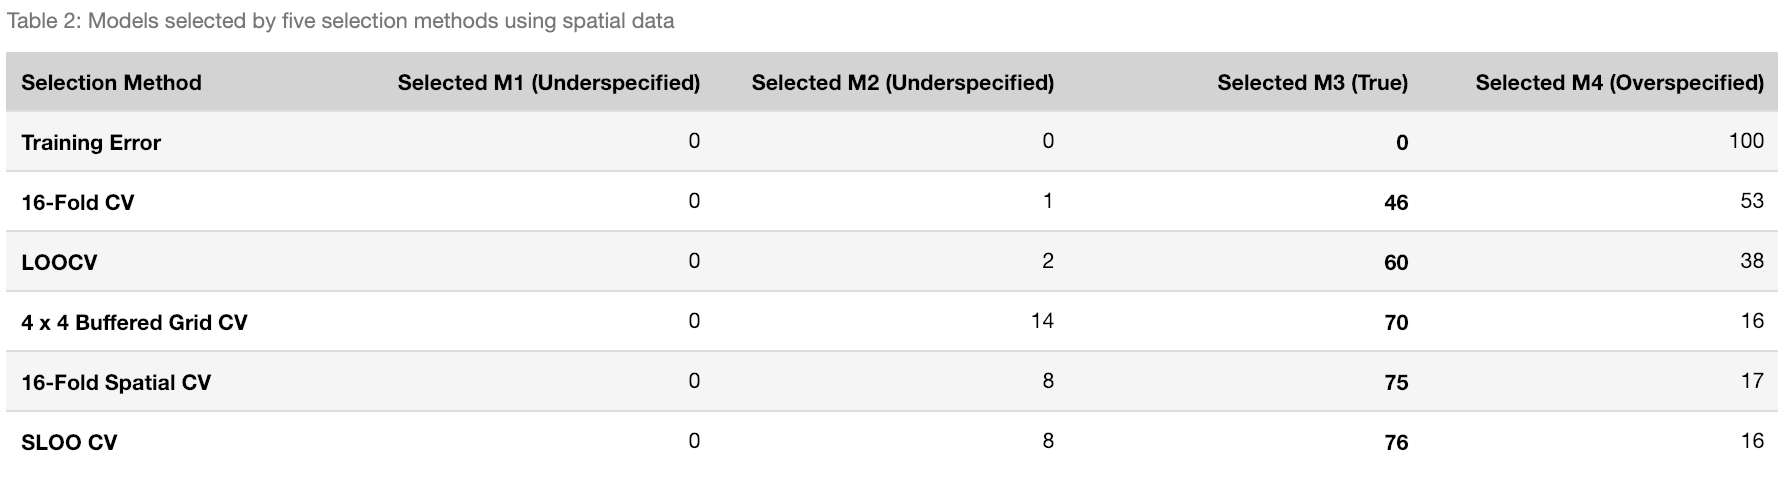The image size is (1790, 480).
Task: Click the Selected M4 (Overspecified) header
Action: pos(1619,83)
